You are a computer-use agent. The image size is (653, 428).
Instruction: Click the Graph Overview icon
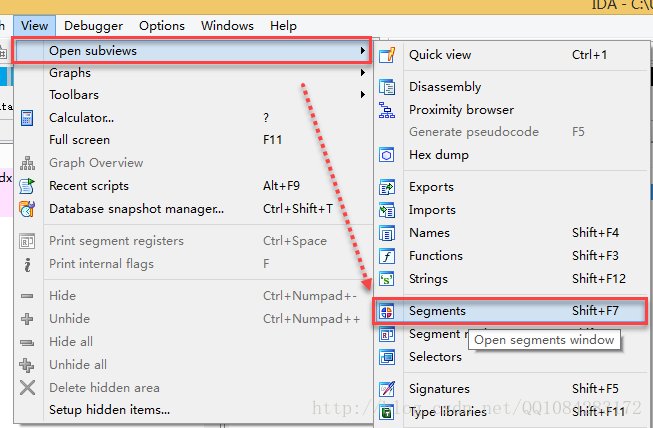27,163
